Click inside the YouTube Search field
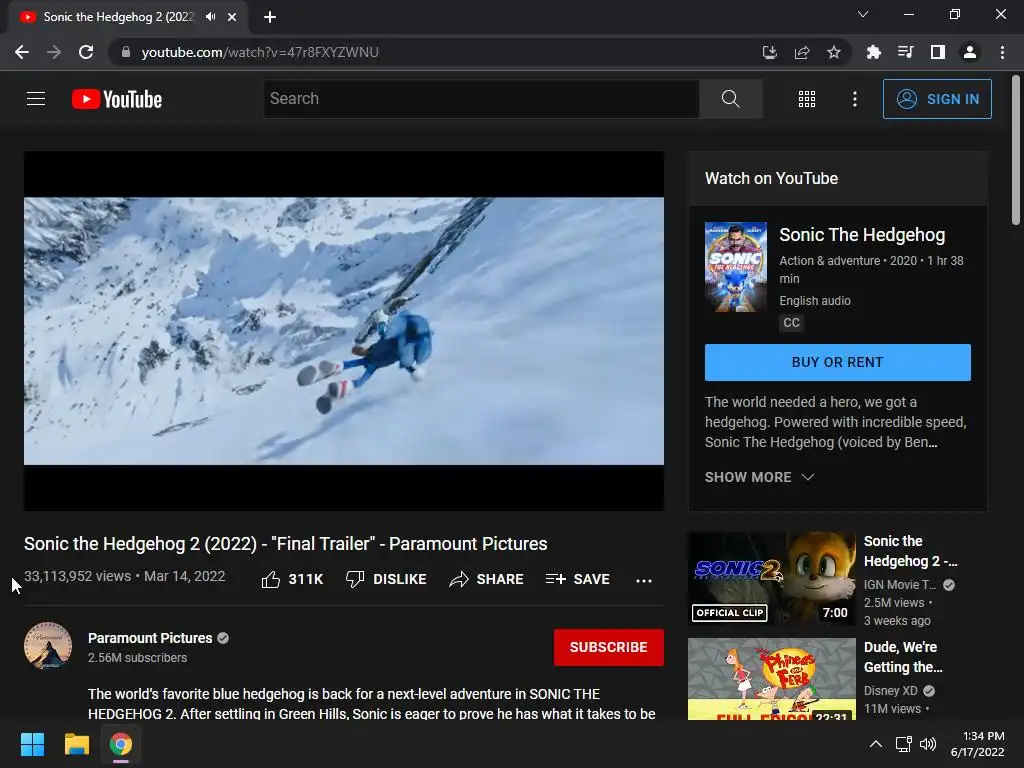1024x768 pixels. tap(481, 99)
